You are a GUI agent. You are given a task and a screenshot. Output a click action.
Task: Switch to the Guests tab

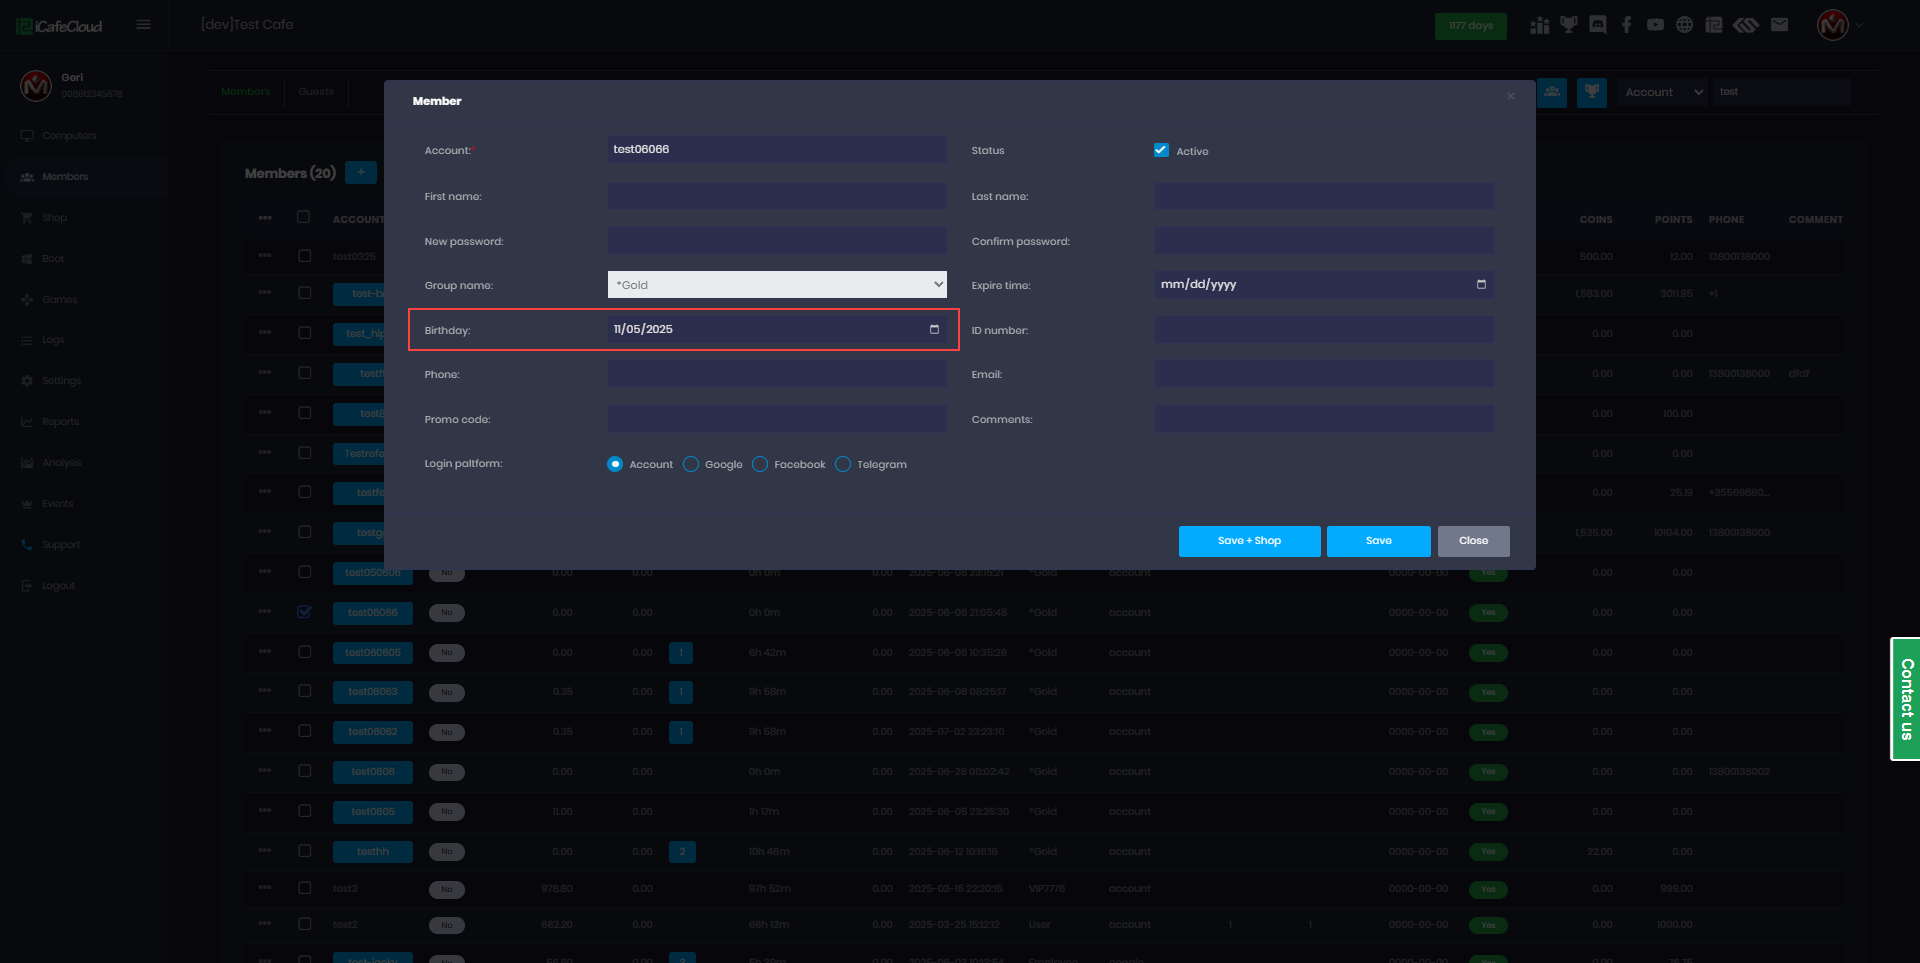[316, 92]
